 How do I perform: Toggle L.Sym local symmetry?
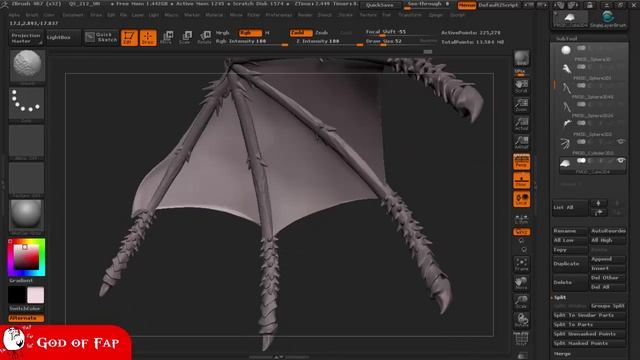(521, 219)
